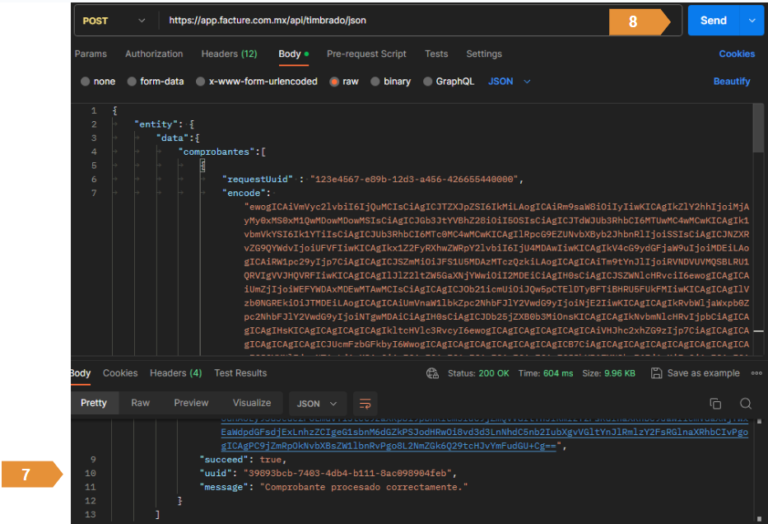Click the Send button

coord(713,20)
